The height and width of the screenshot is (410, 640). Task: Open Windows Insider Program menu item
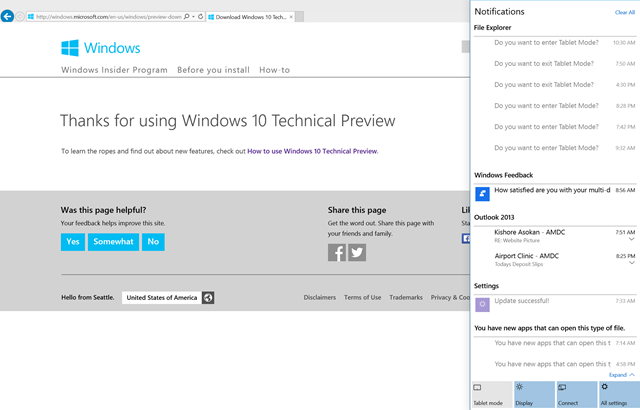tap(114, 70)
